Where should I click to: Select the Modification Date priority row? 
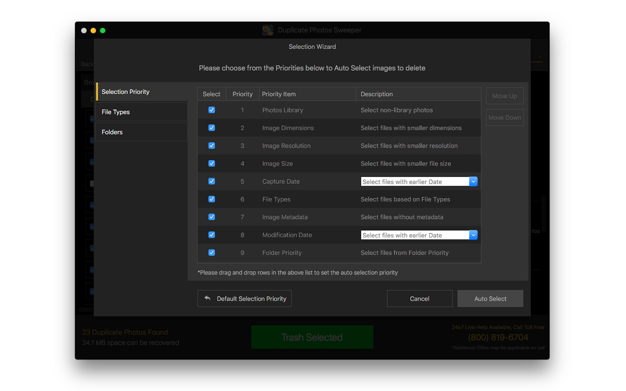click(339, 235)
